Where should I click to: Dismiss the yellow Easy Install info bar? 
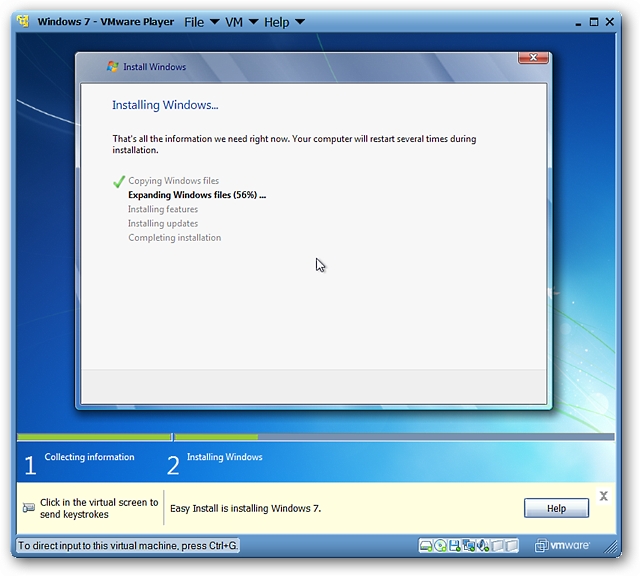tap(604, 496)
